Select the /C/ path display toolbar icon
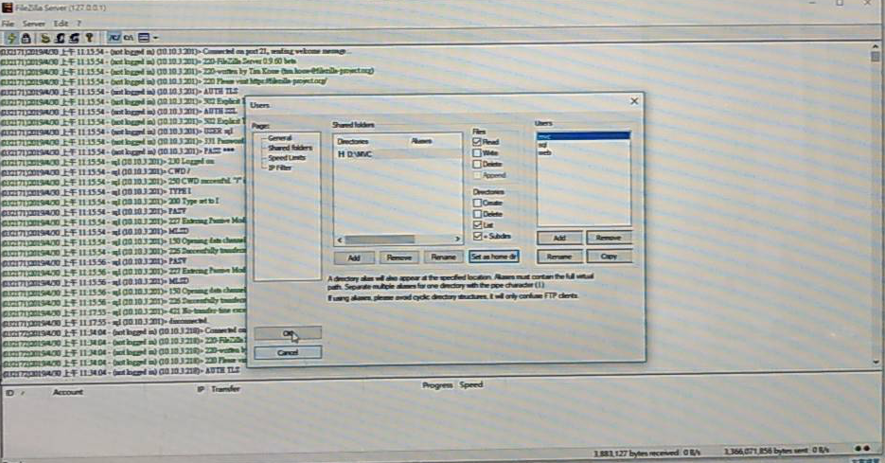This screenshot has width=885, height=463. pos(114,38)
